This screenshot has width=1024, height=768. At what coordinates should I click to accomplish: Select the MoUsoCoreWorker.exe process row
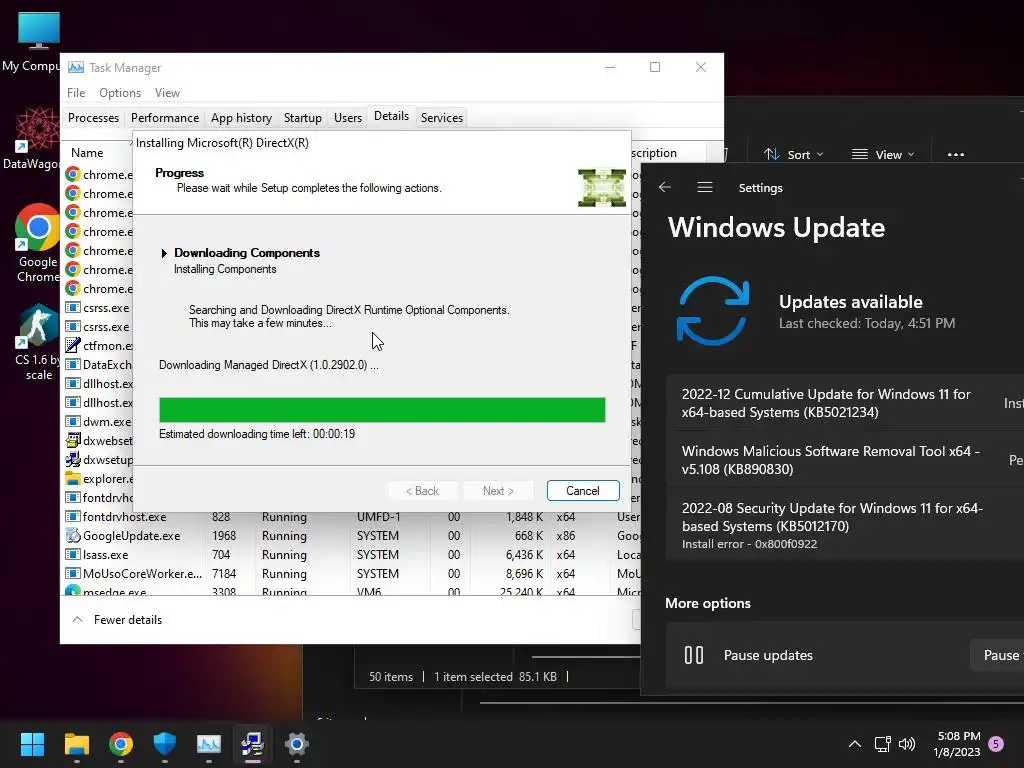tap(353, 573)
